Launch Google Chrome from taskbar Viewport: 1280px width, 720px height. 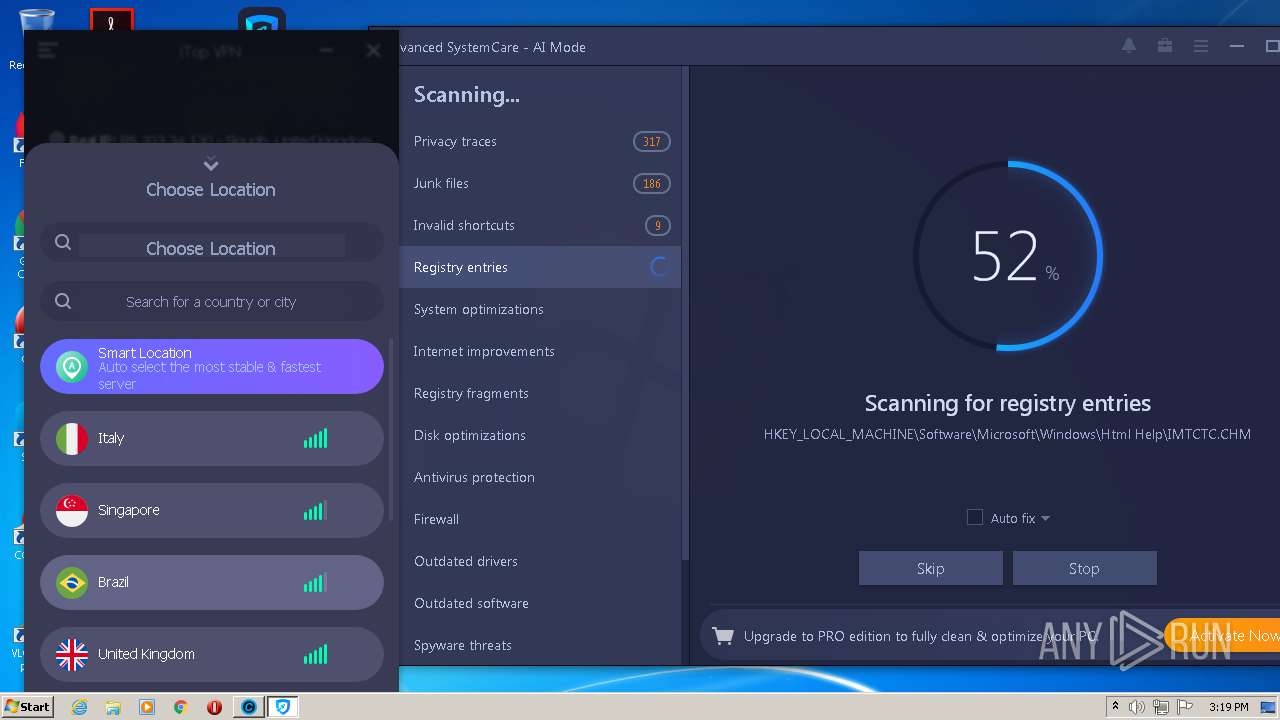pos(181,707)
